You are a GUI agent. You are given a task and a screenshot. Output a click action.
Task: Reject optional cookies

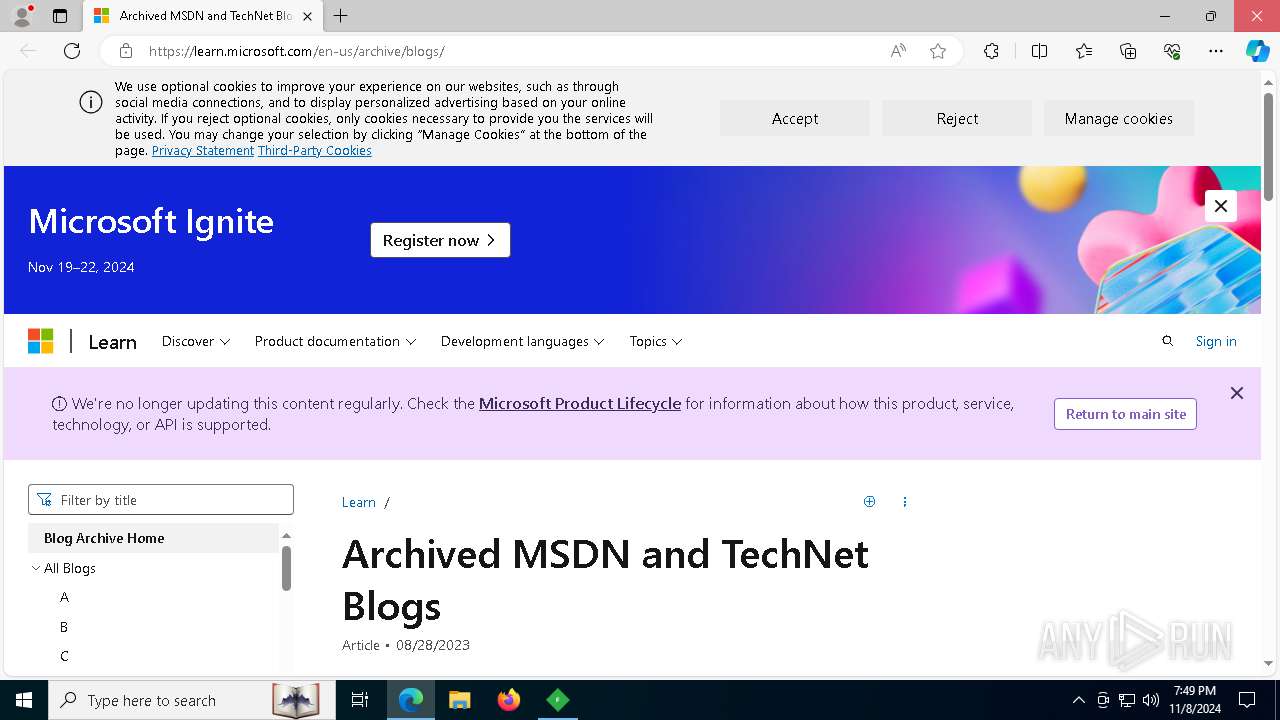[x=957, y=118]
